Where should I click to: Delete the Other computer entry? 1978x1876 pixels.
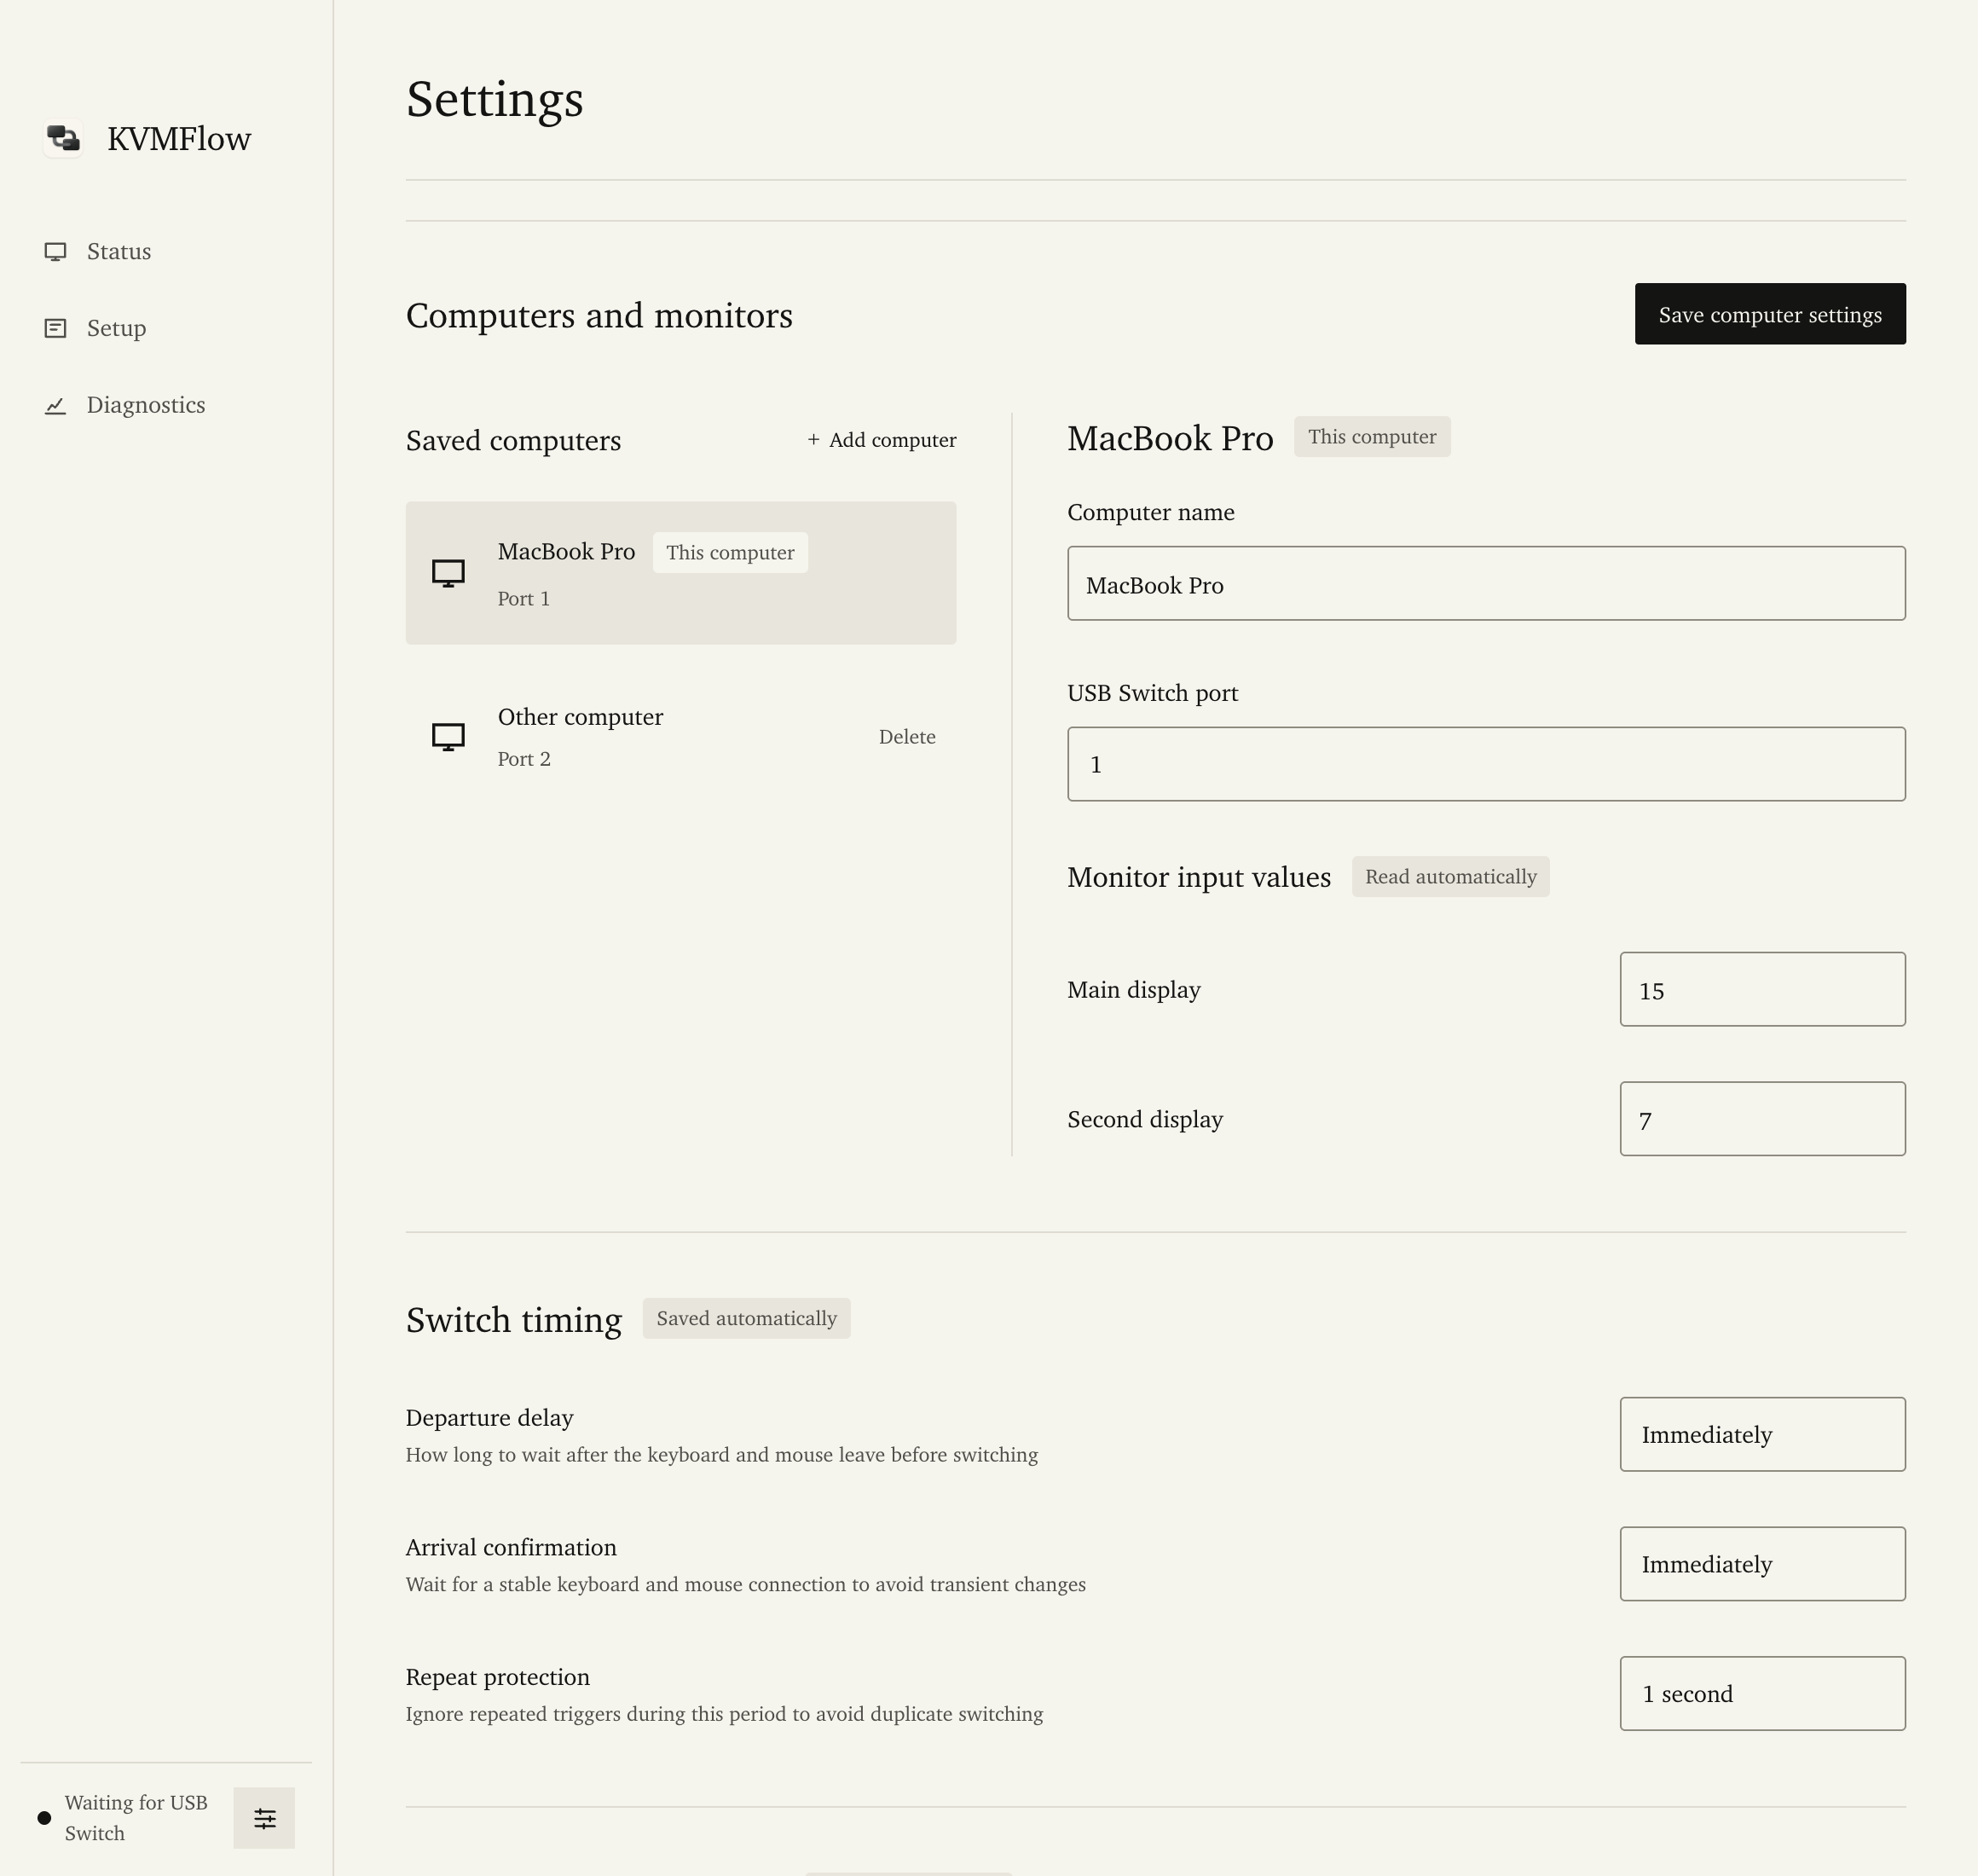pos(907,737)
